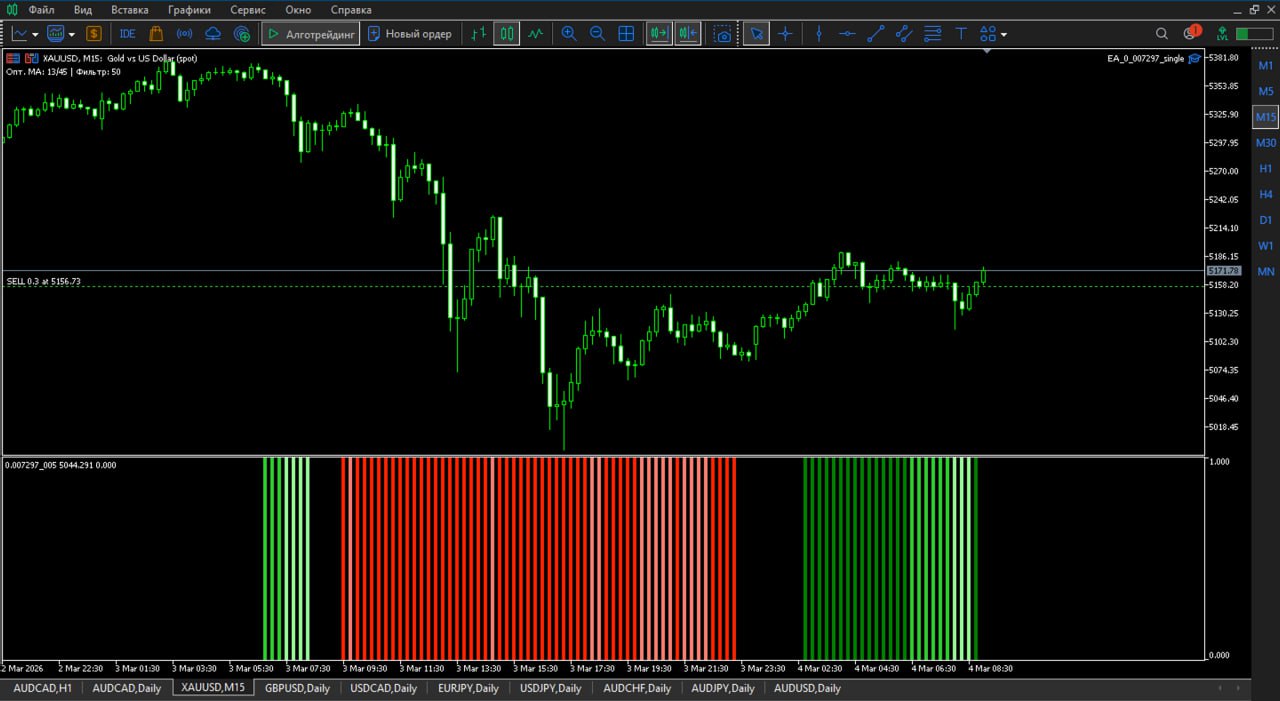This screenshot has width=1280, height=701.
Task: Open the chart profiles dropdown
Action: click(x=72, y=33)
